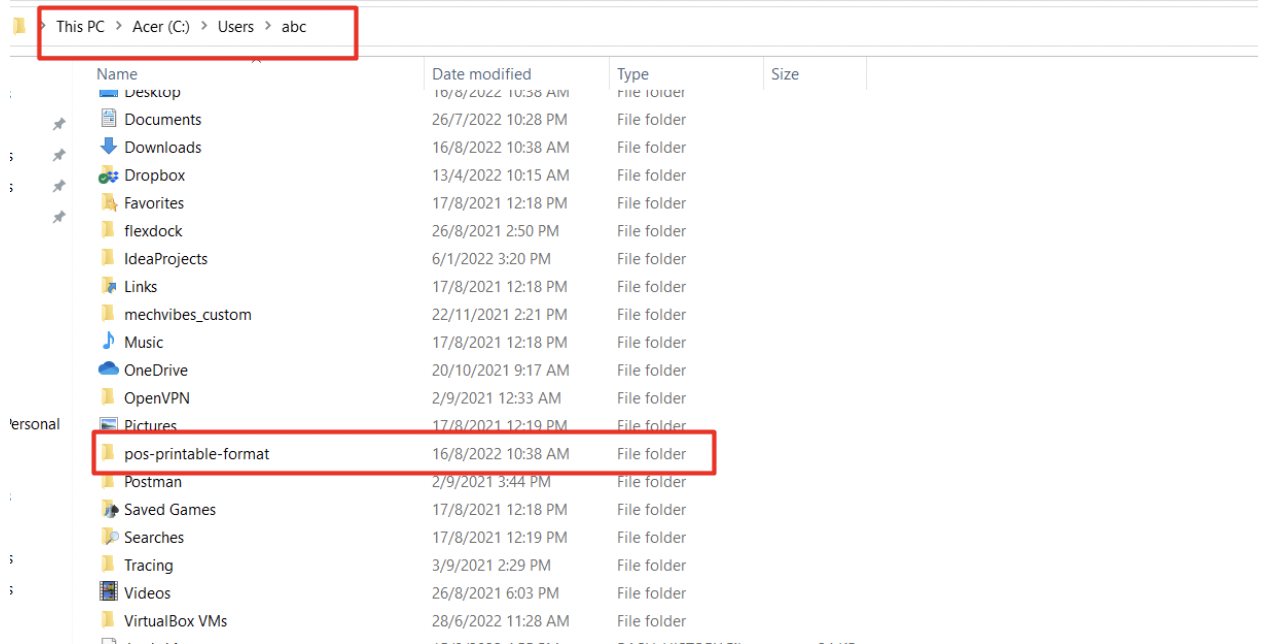Click date 2/9/2021 12:33 AM
Viewport: 1270px width, 644px height.
coord(496,398)
